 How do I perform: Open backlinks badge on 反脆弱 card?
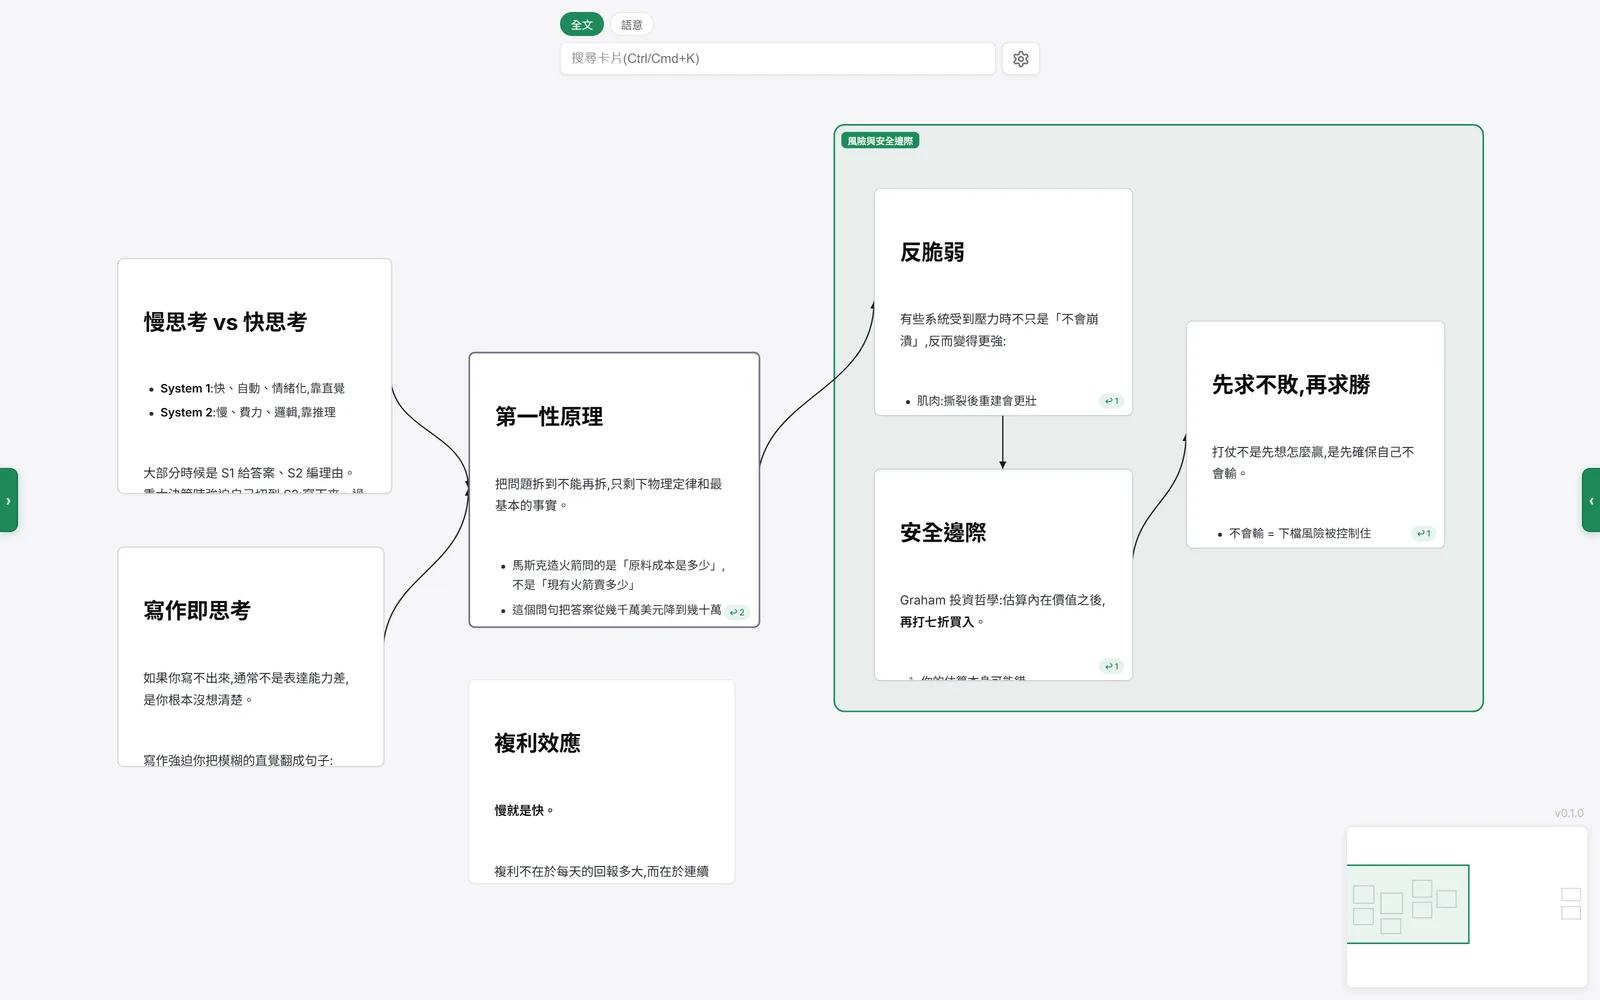tap(1112, 401)
